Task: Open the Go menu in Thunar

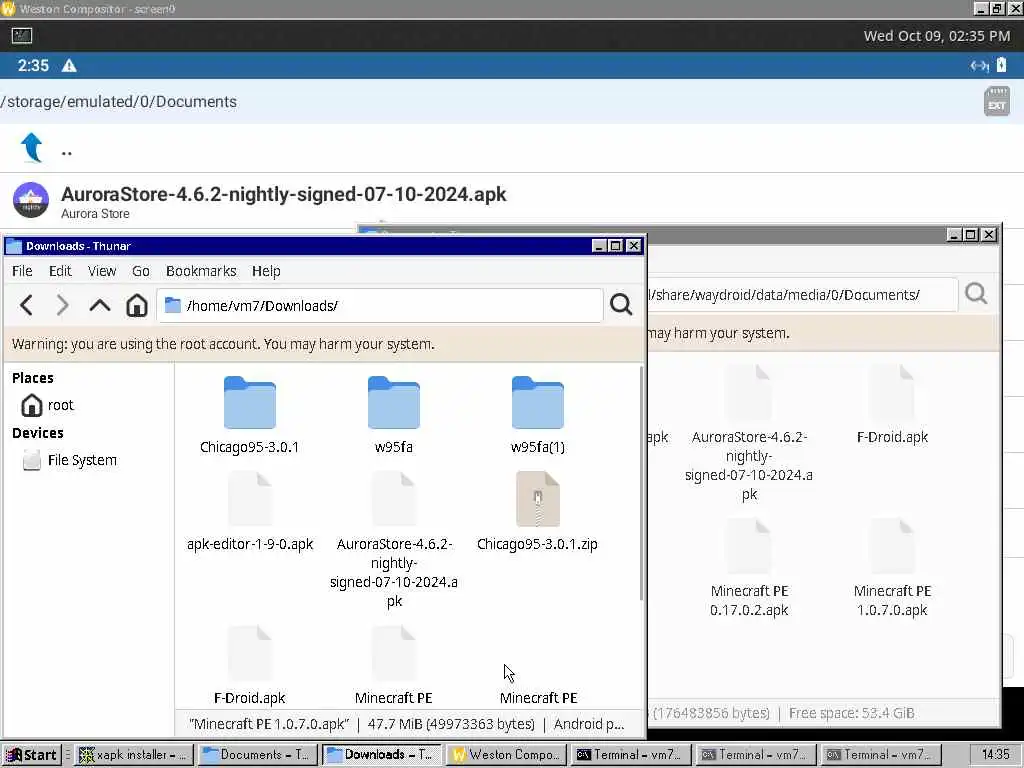Action: [x=140, y=271]
